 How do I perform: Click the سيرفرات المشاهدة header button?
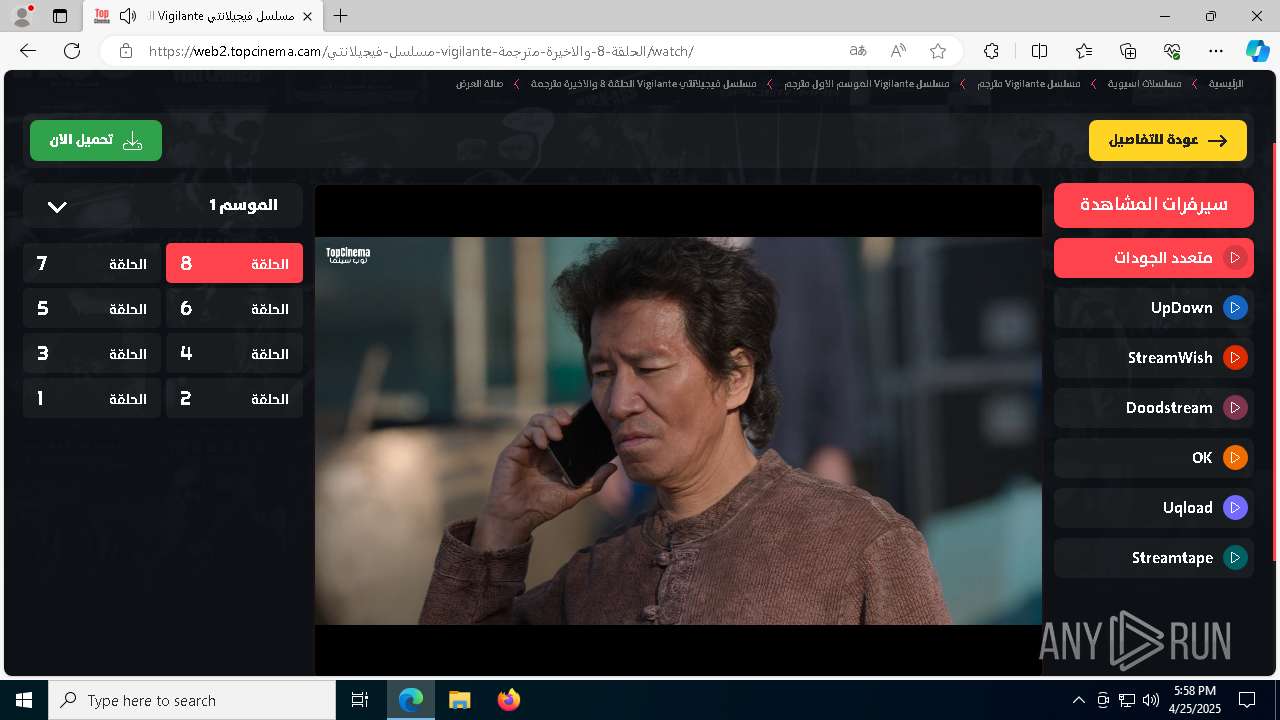pos(1154,205)
